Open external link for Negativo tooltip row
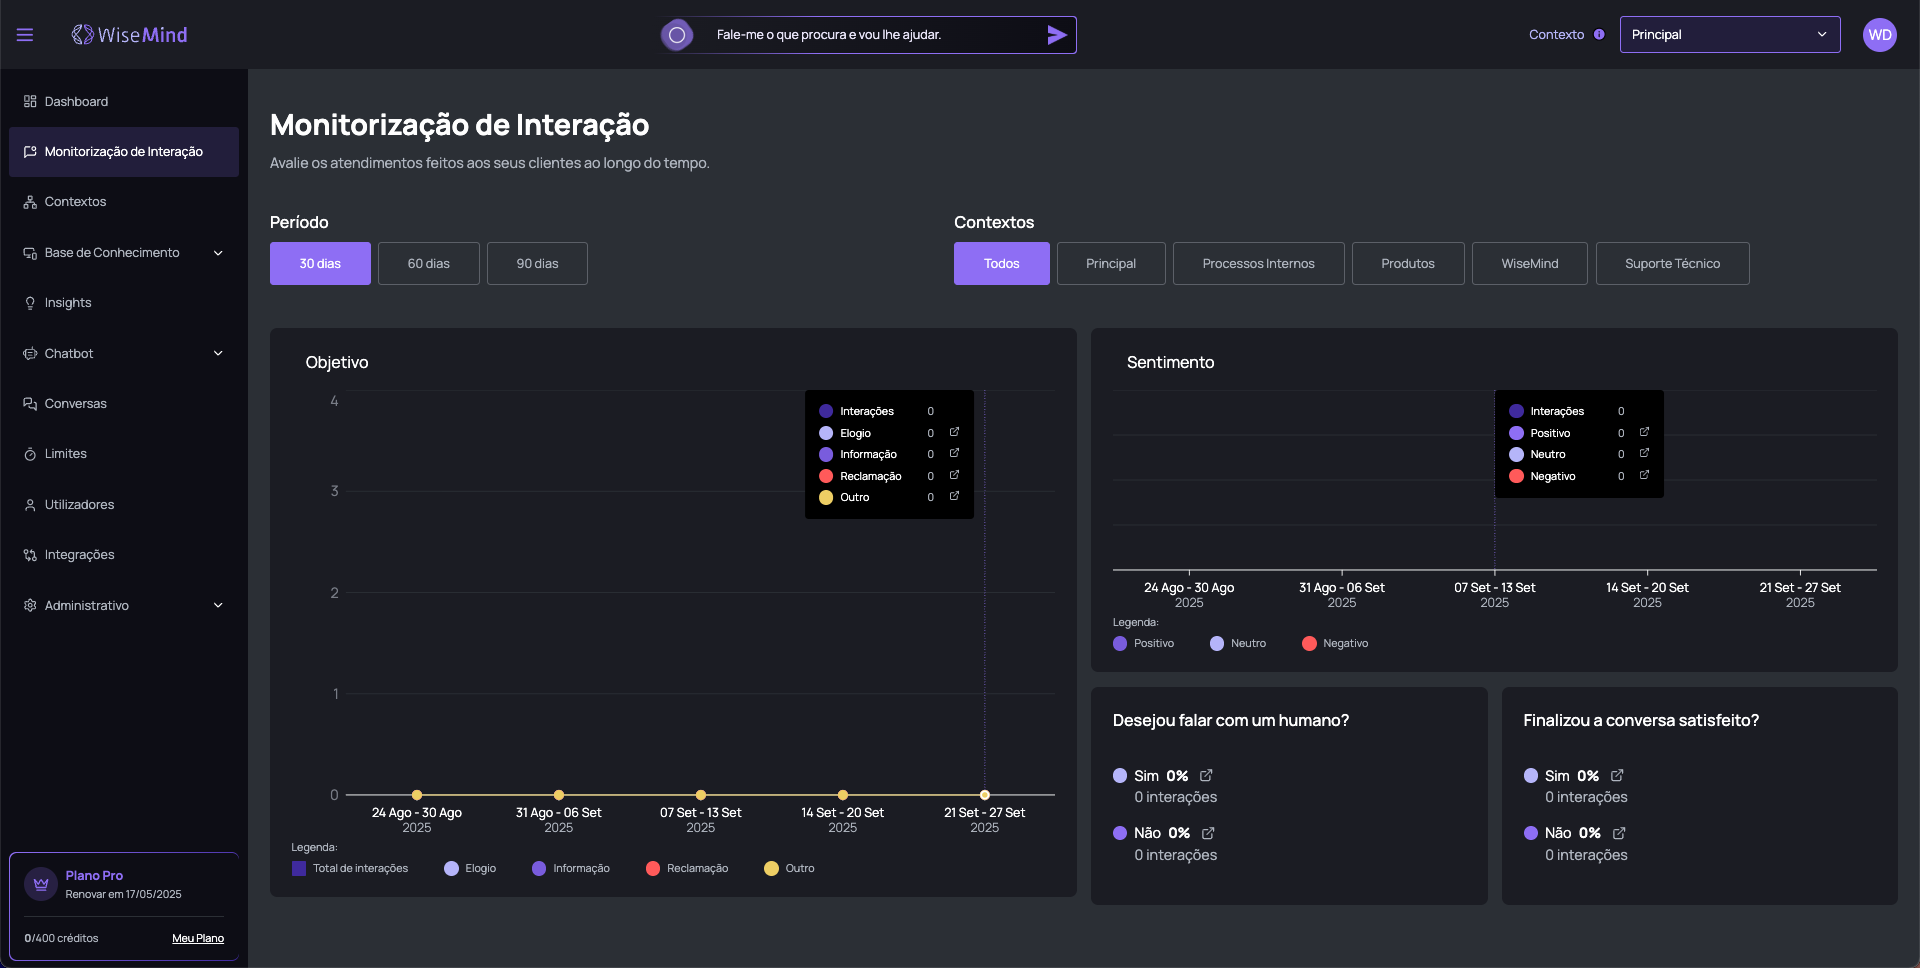This screenshot has width=1920, height=968. coord(1644,475)
